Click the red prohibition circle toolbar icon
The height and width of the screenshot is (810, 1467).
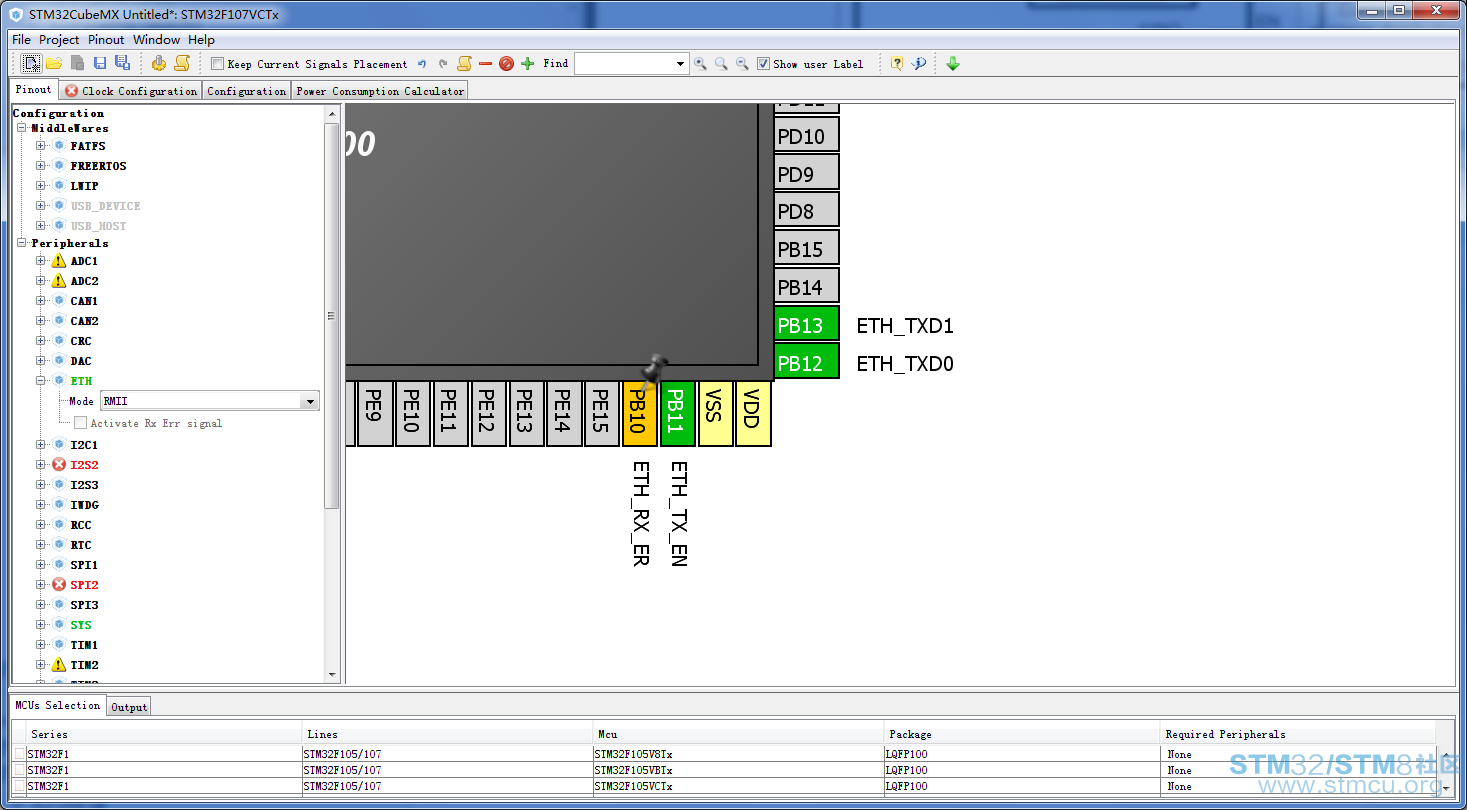click(x=506, y=64)
